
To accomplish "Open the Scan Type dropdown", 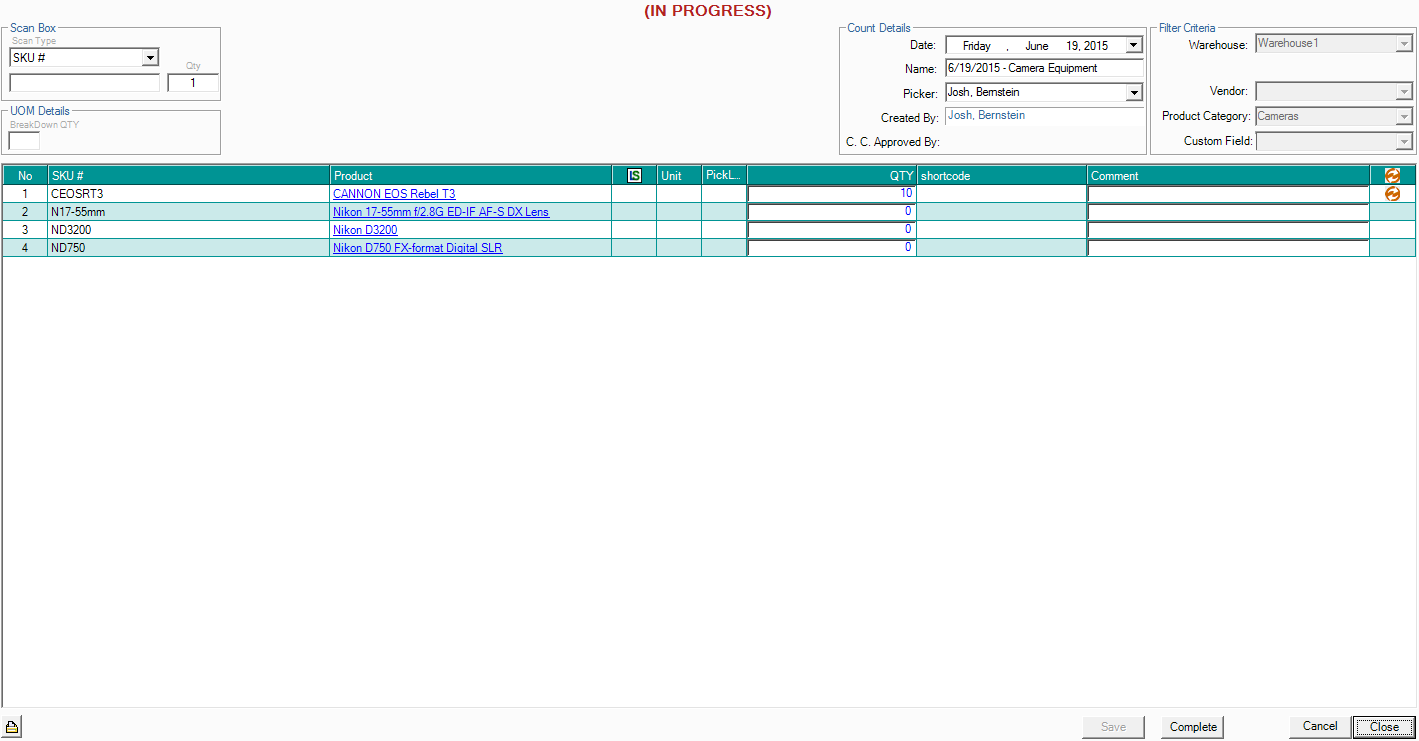I will coord(150,58).
